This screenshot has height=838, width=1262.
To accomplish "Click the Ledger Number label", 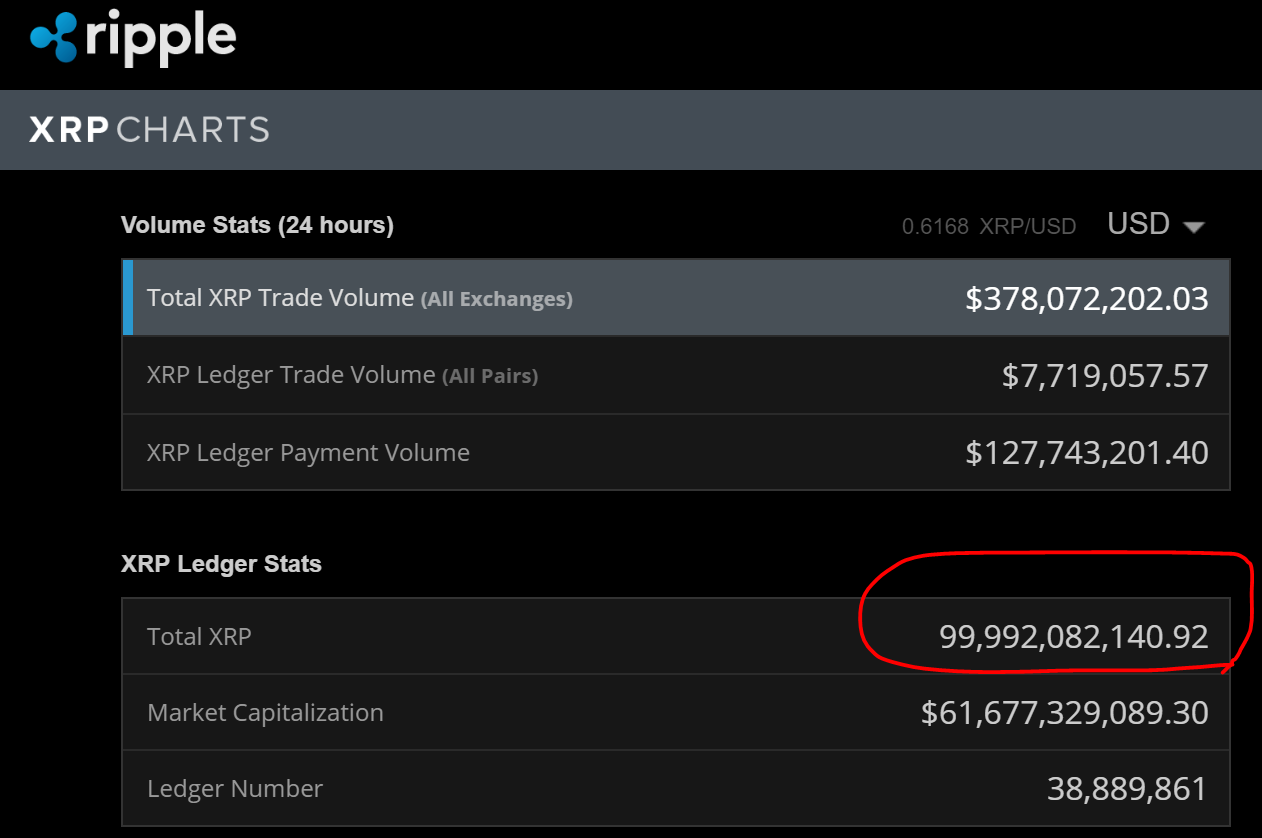I will click(235, 789).
